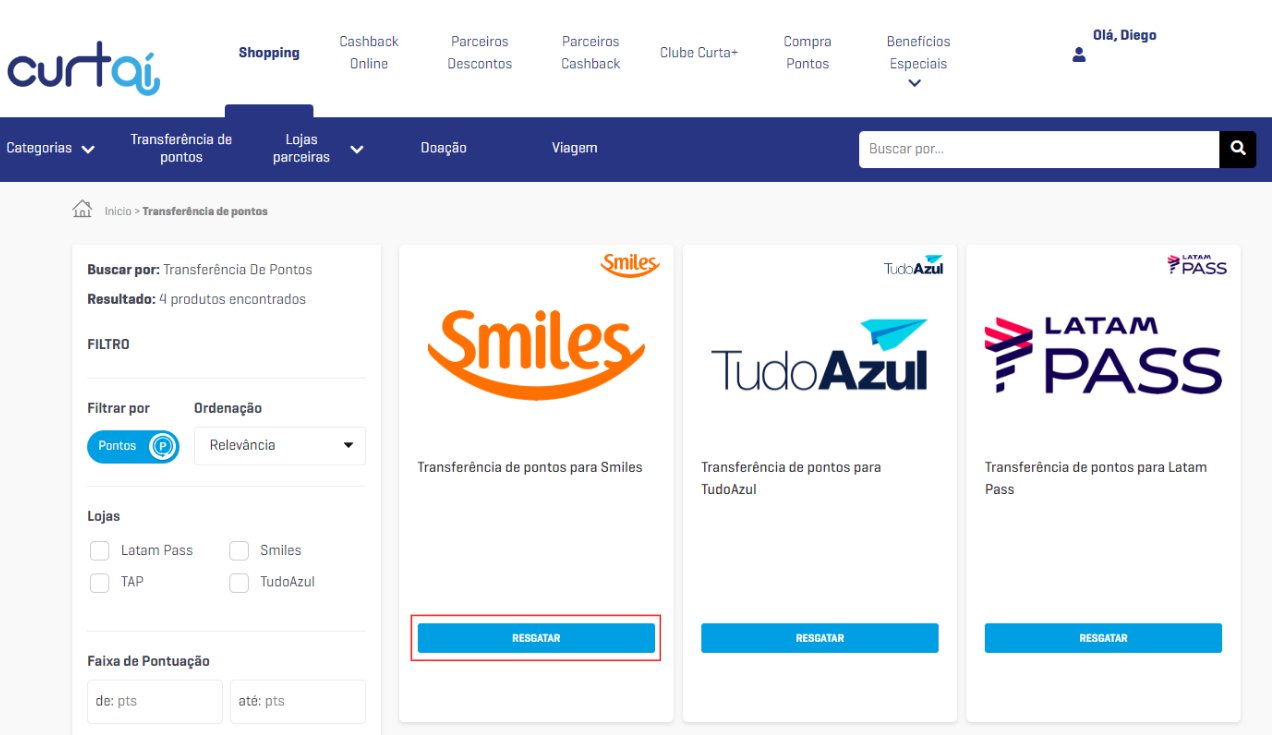1272x735 pixels.
Task: Open the large Latam Pass product image
Action: pos(1103,355)
